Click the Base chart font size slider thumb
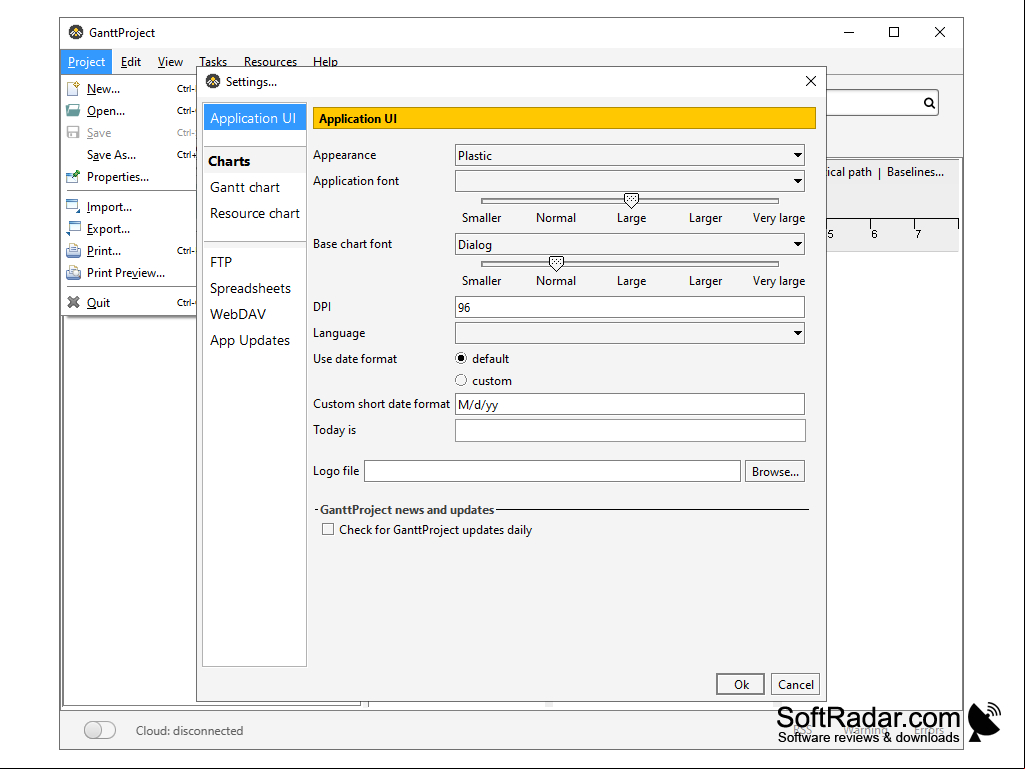 click(x=556, y=264)
